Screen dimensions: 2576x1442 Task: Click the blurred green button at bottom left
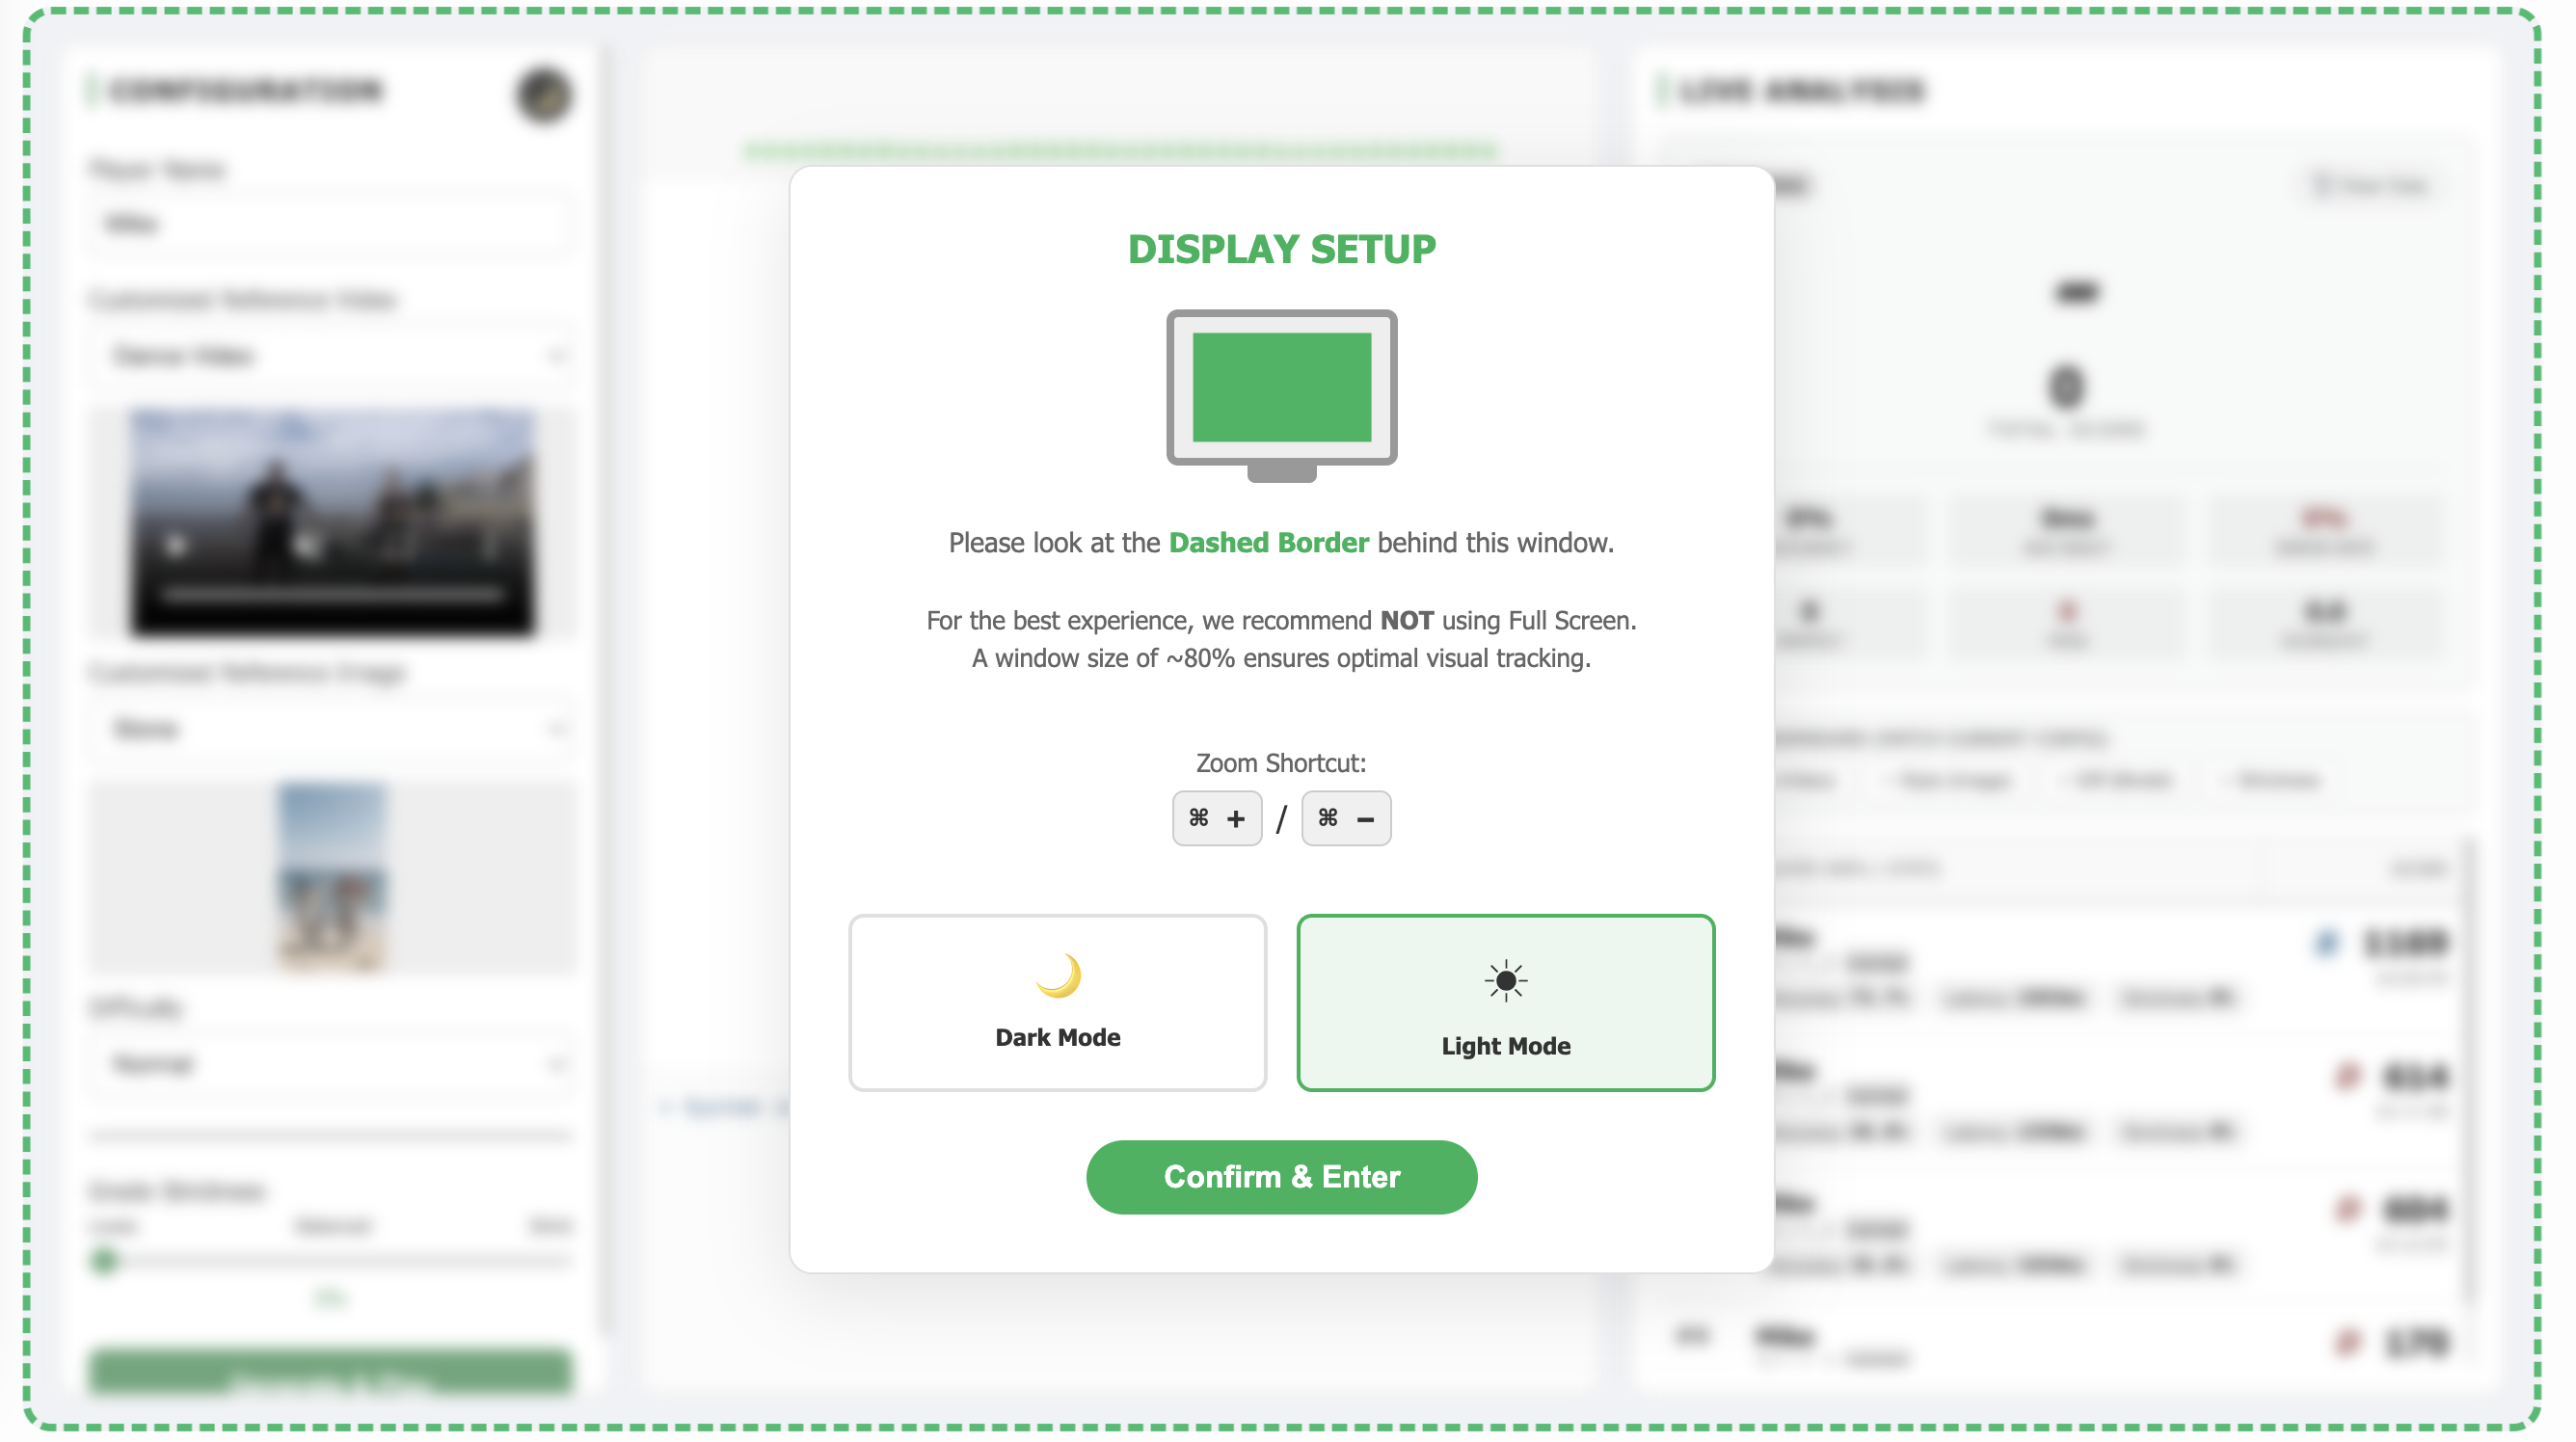pyautogui.click(x=332, y=1374)
